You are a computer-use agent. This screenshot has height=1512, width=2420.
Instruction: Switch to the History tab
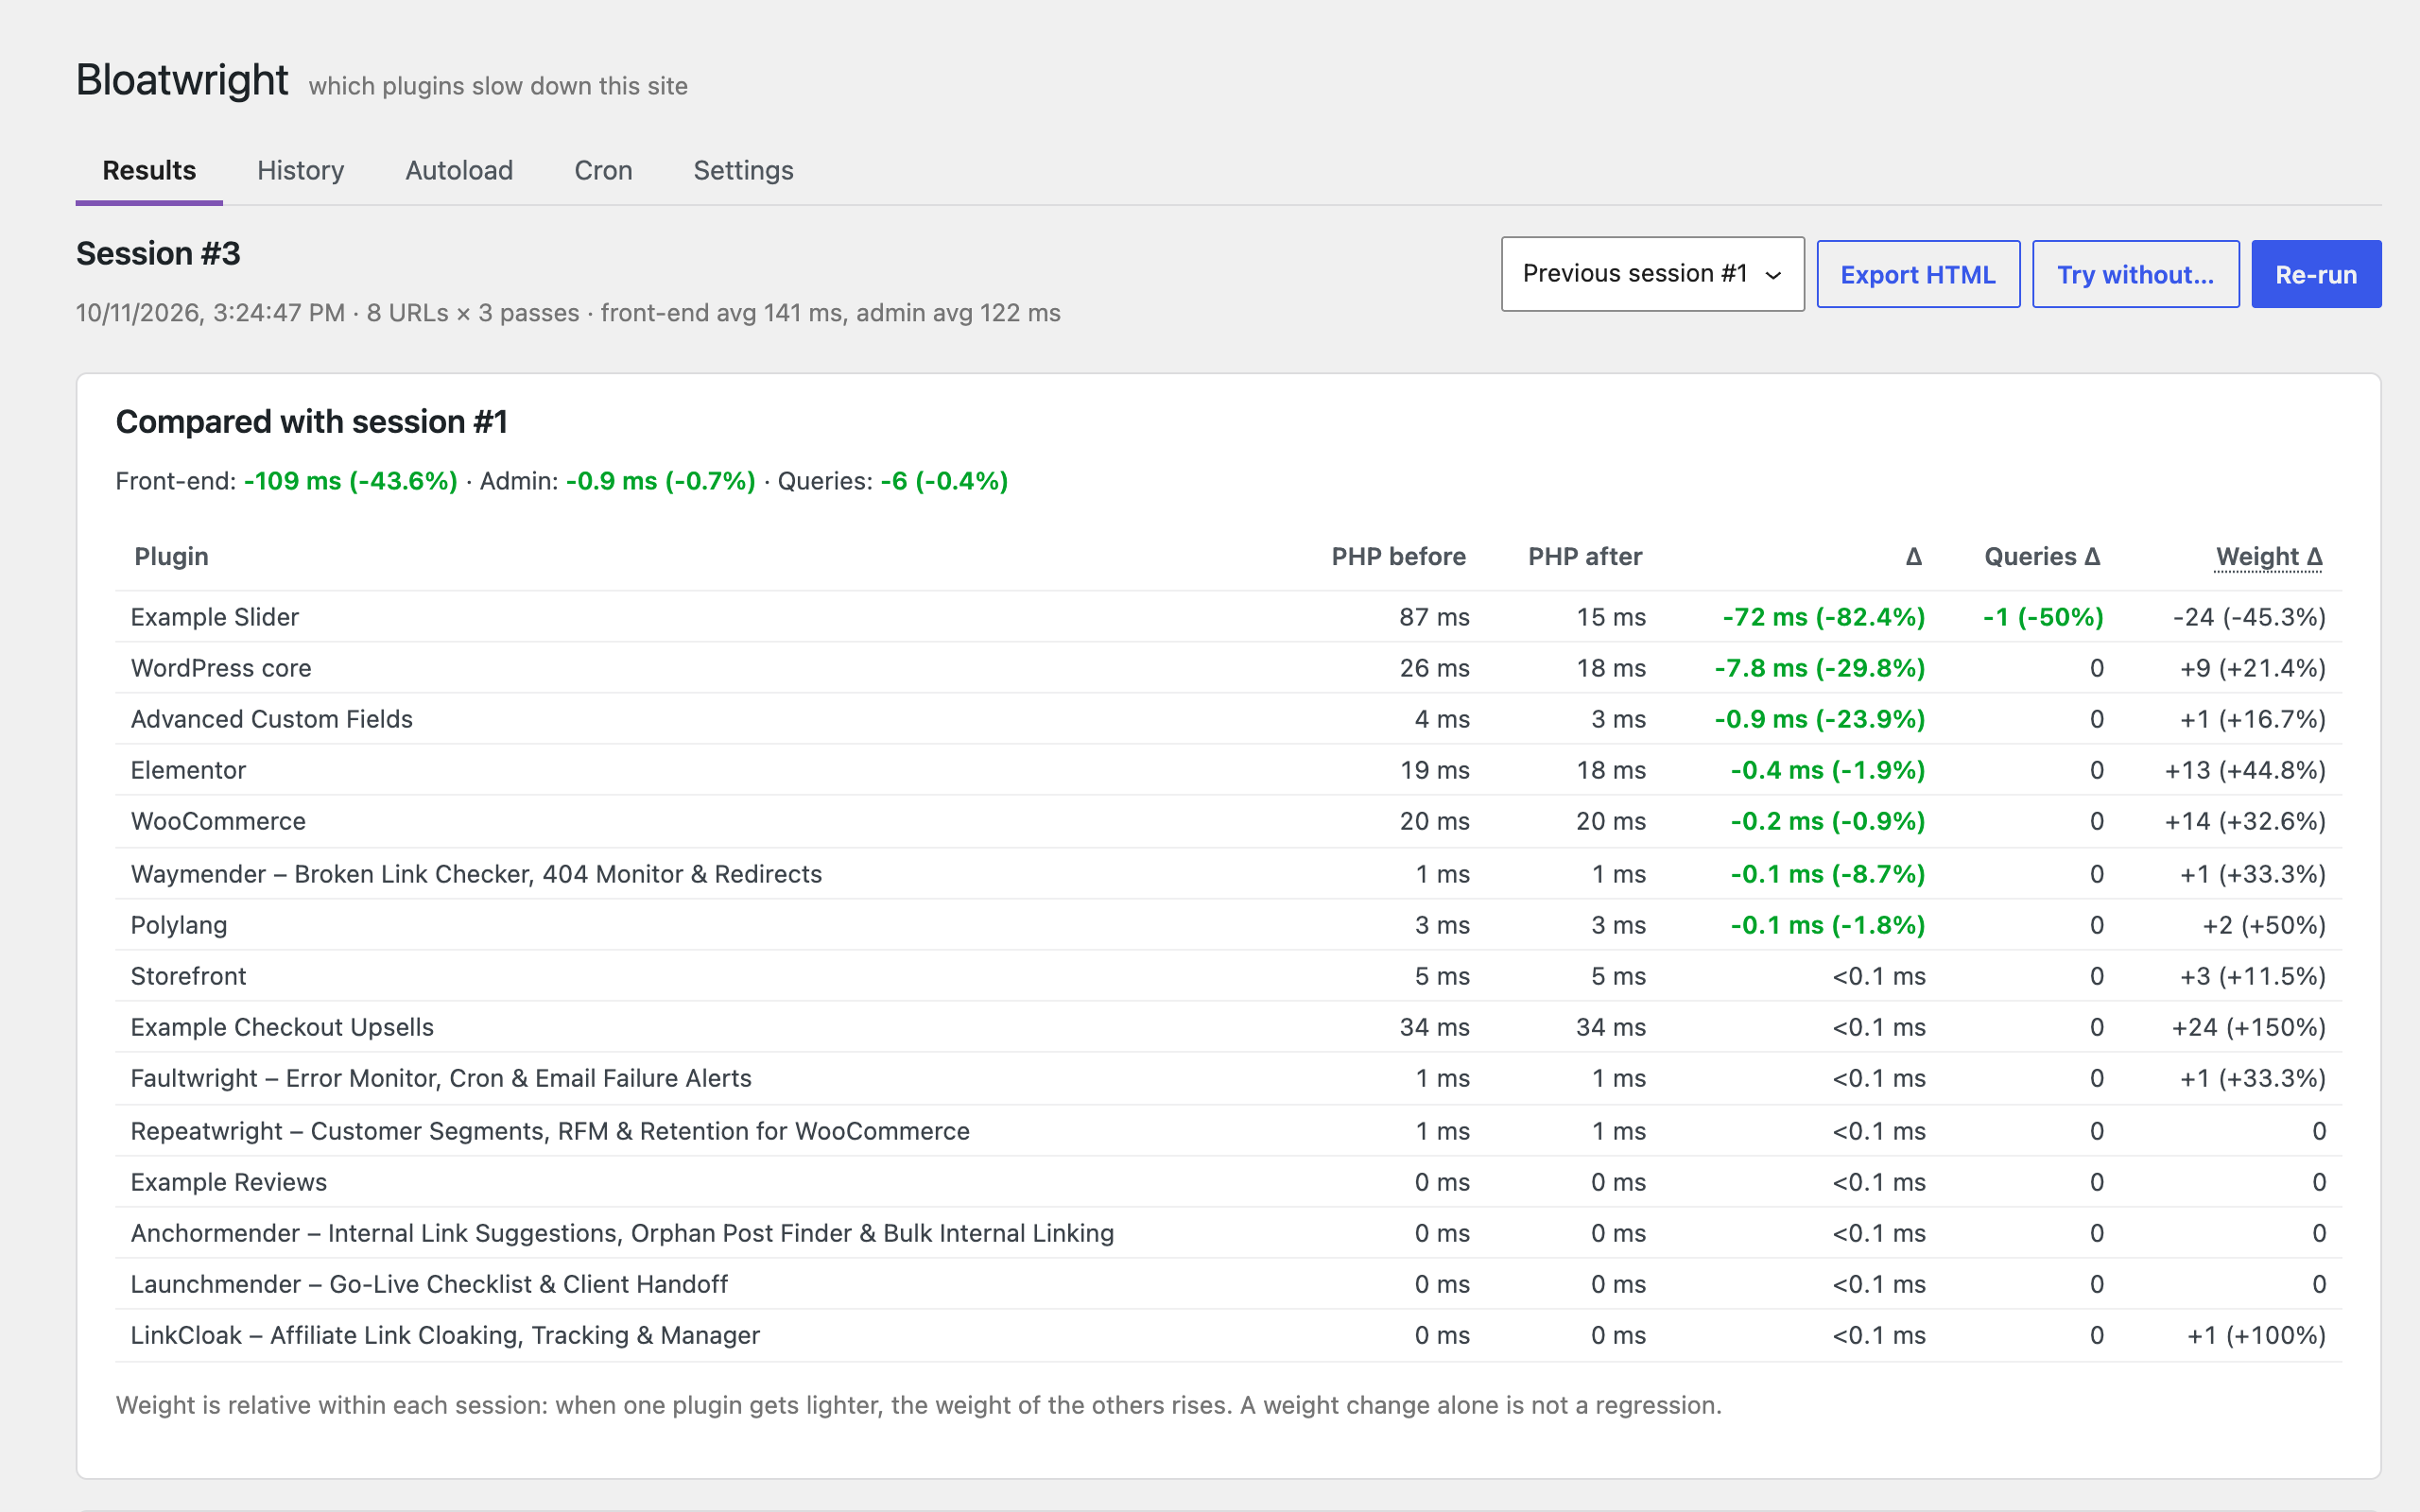pyautogui.click(x=300, y=170)
